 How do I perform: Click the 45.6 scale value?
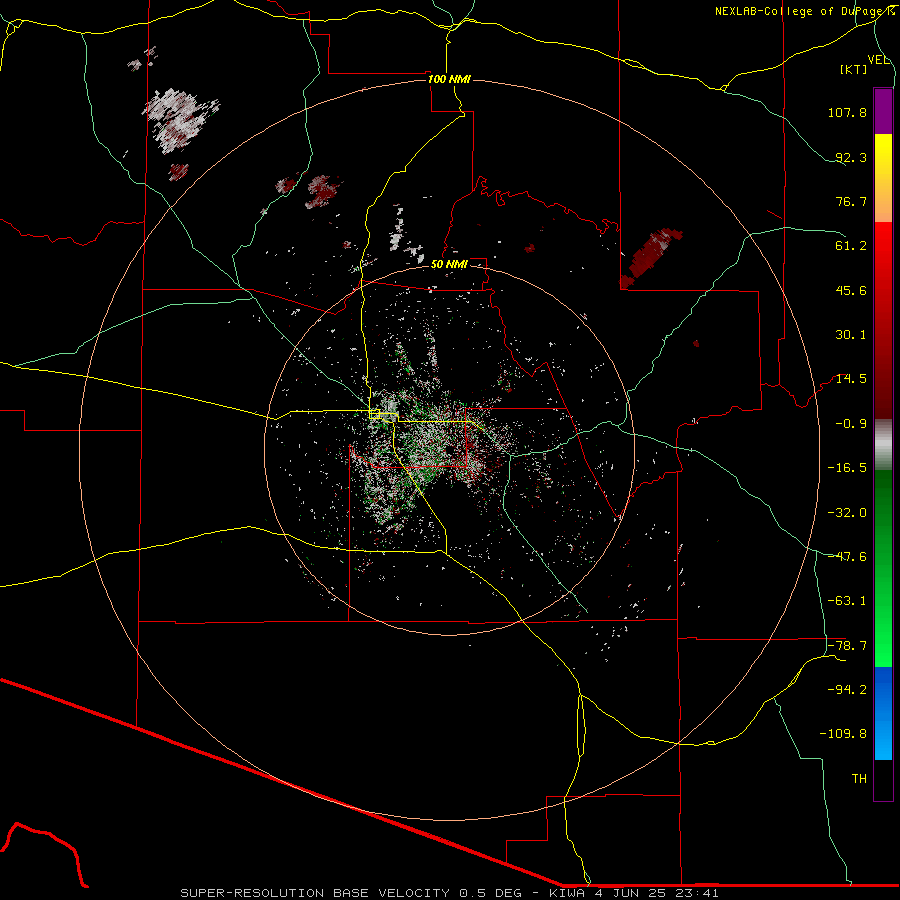point(851,290)
